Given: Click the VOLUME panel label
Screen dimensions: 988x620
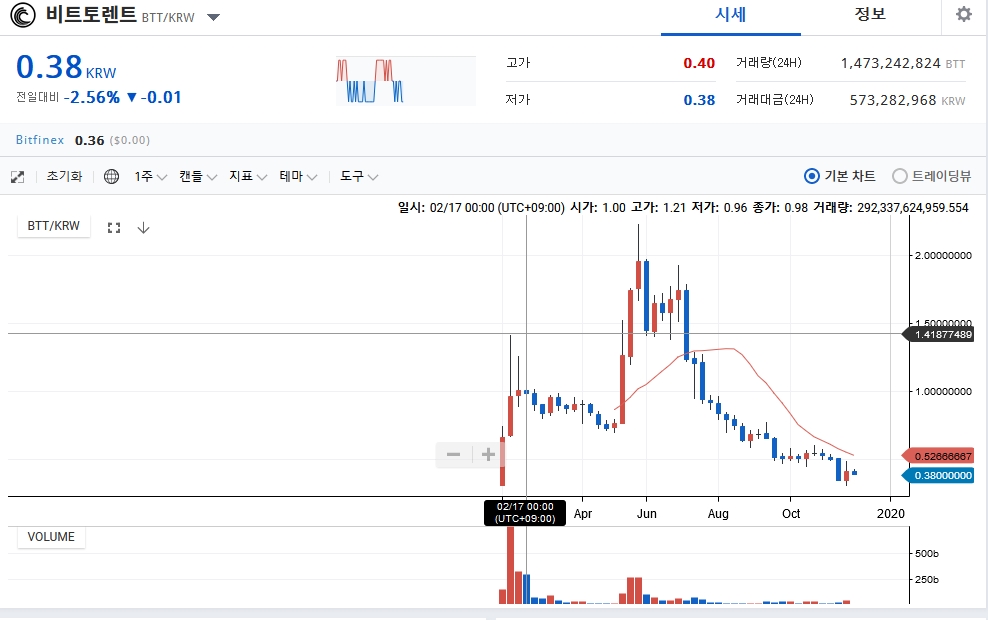Looking at the screenshot, I should (51, 537).
